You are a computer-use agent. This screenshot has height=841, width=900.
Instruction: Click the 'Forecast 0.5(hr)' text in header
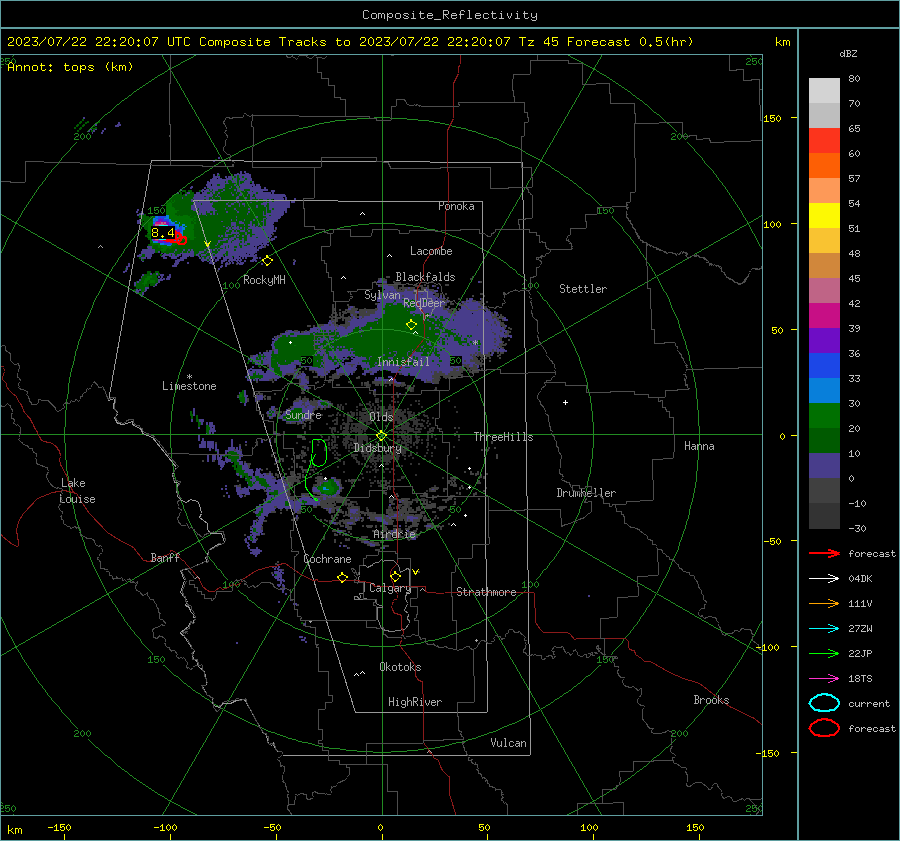(630, 42)
